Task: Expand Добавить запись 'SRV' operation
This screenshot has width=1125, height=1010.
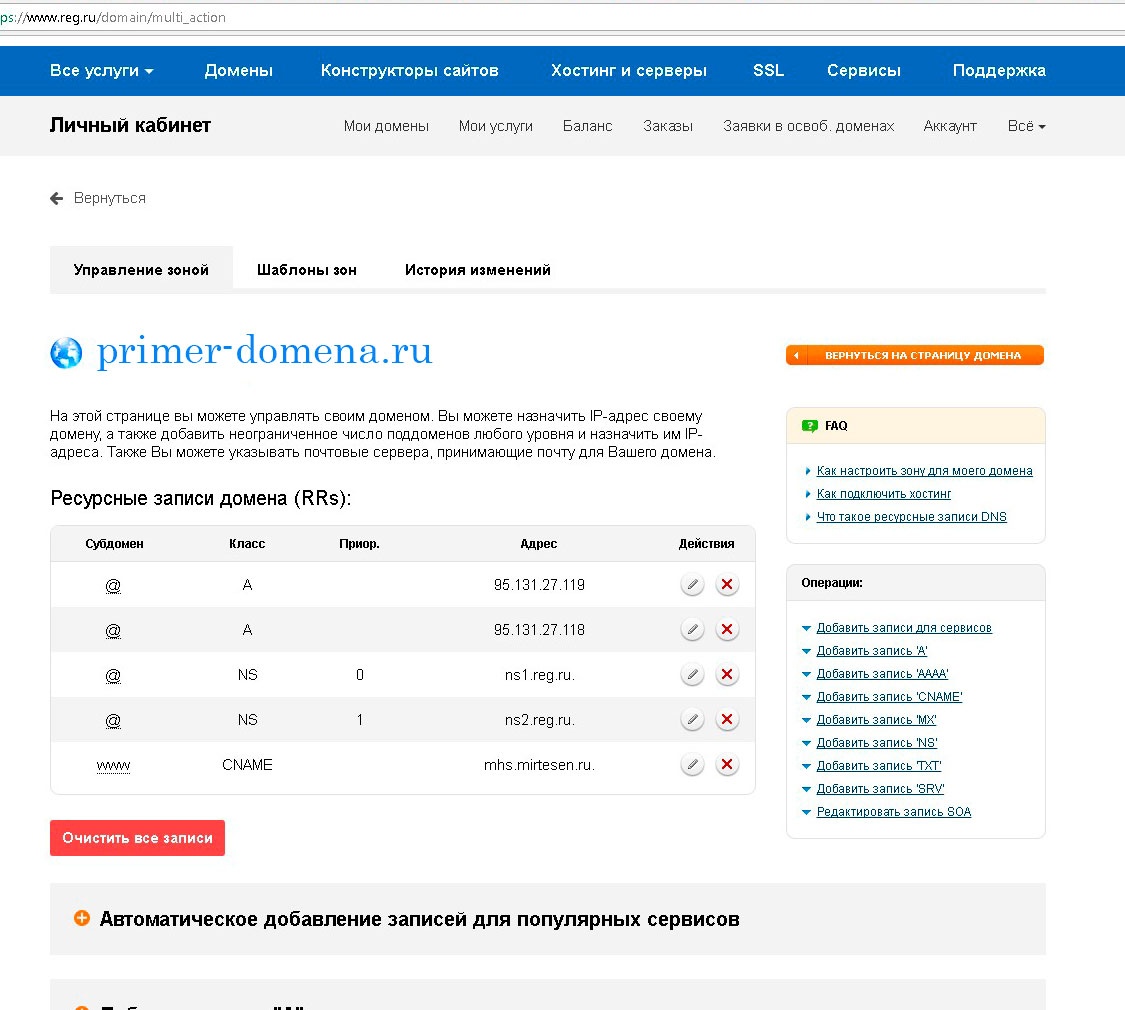Action: [x=880, y=788]
